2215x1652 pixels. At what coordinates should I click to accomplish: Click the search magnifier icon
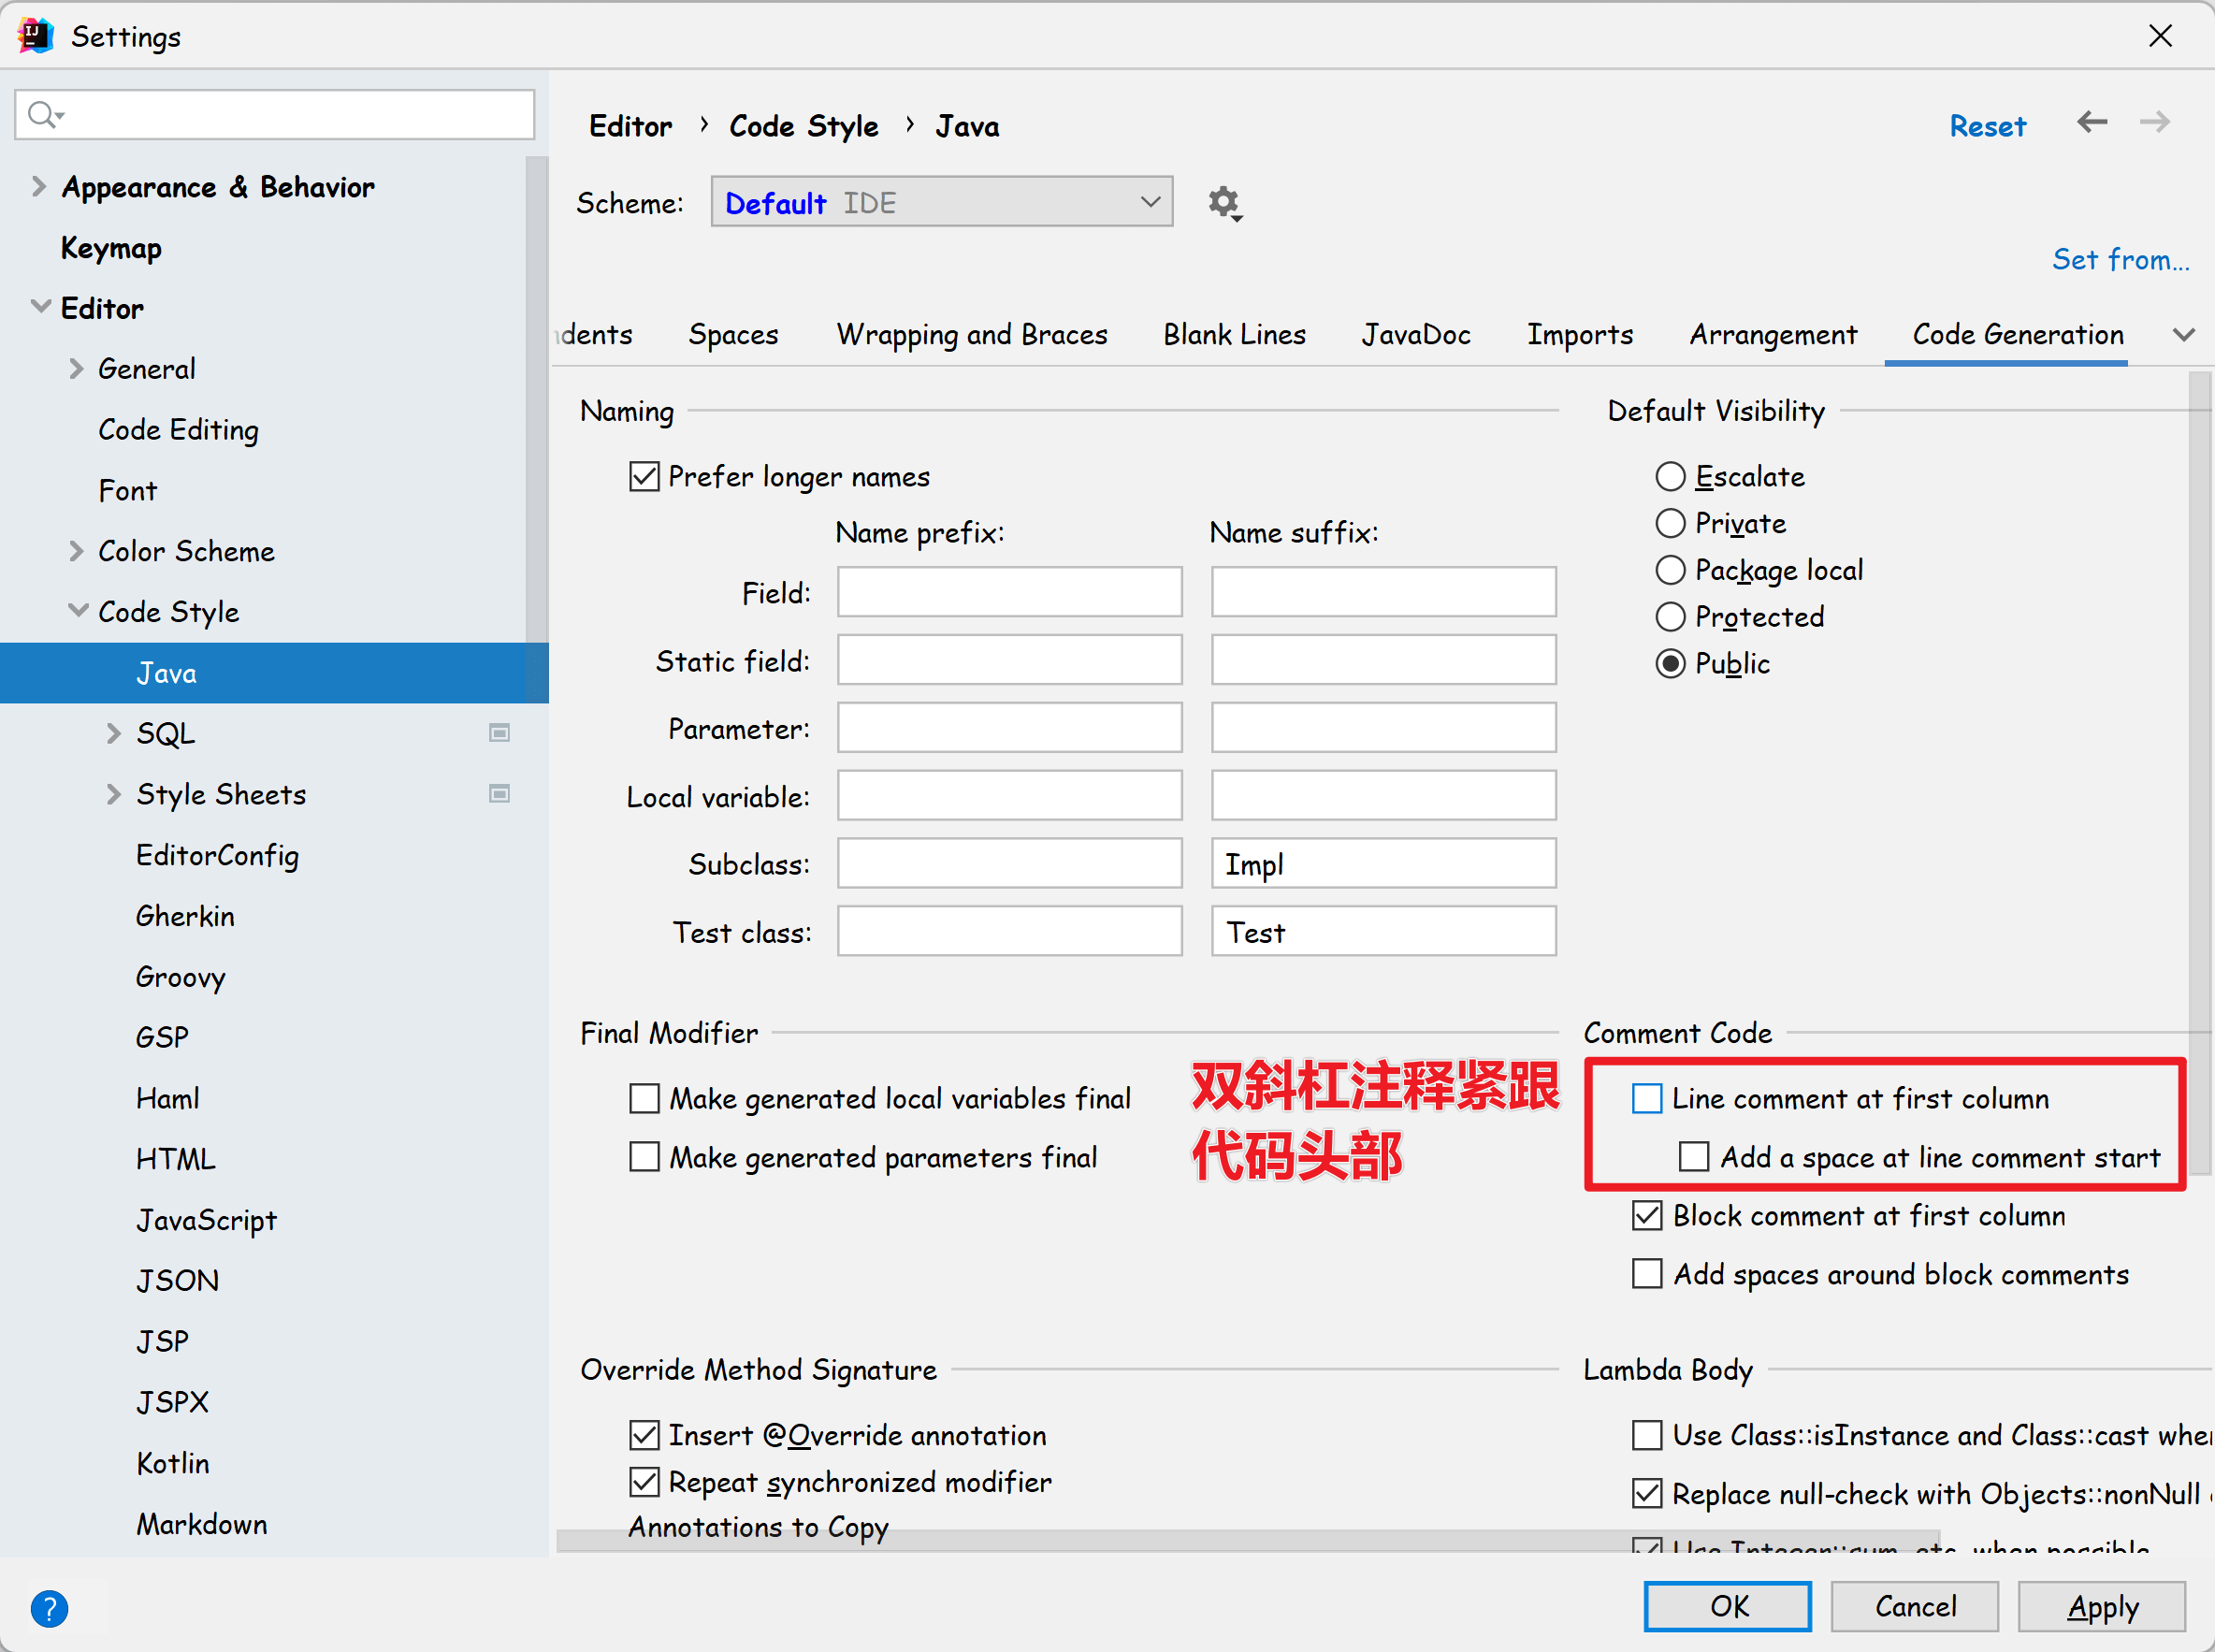tap(42, 115)
